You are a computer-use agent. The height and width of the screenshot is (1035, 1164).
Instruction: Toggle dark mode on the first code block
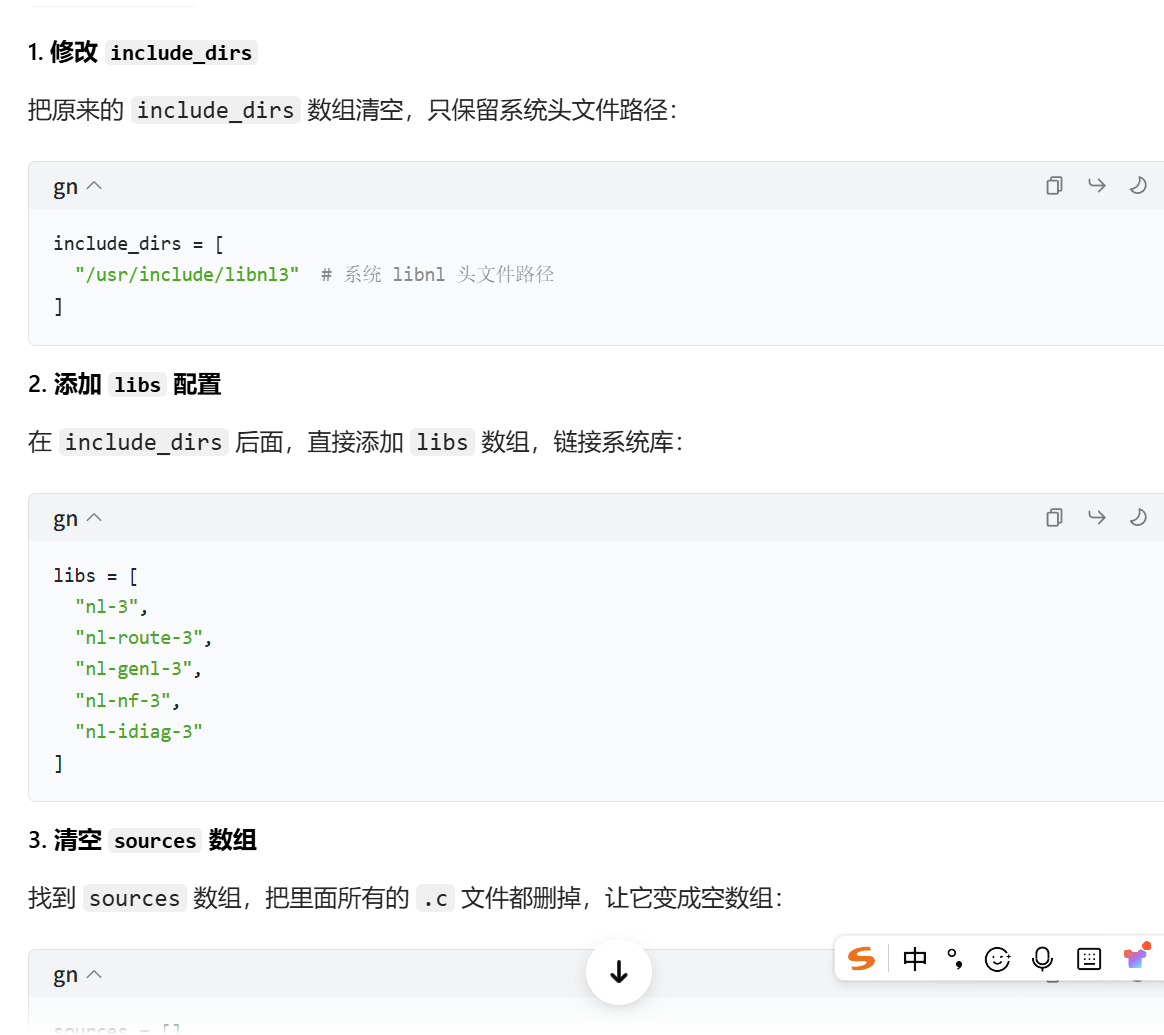pos(1138,185)
